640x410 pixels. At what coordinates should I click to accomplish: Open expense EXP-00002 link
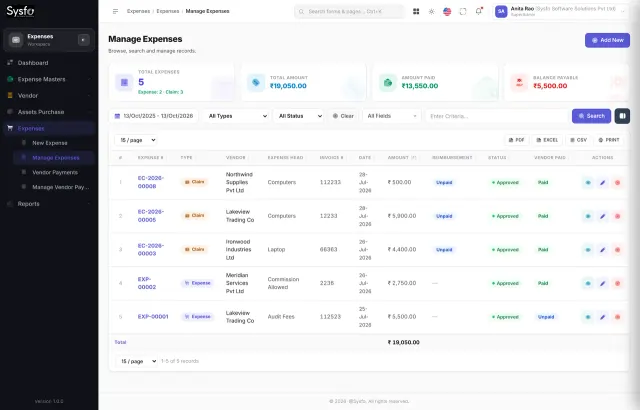point(147,283)
